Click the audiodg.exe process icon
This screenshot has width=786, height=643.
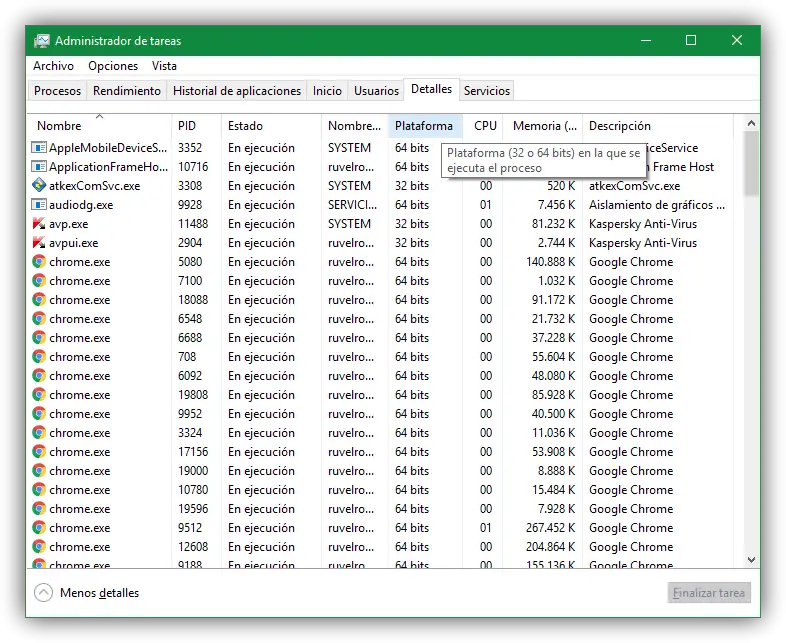click(39, 205)
